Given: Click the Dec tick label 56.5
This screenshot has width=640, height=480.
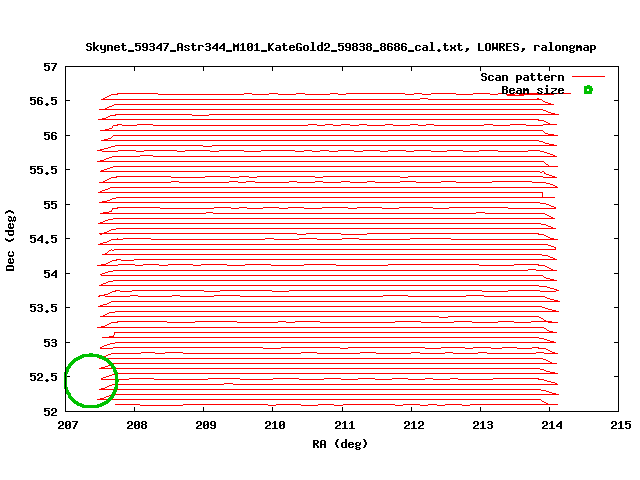Looking at the screenshot, I should coord(43,101).
